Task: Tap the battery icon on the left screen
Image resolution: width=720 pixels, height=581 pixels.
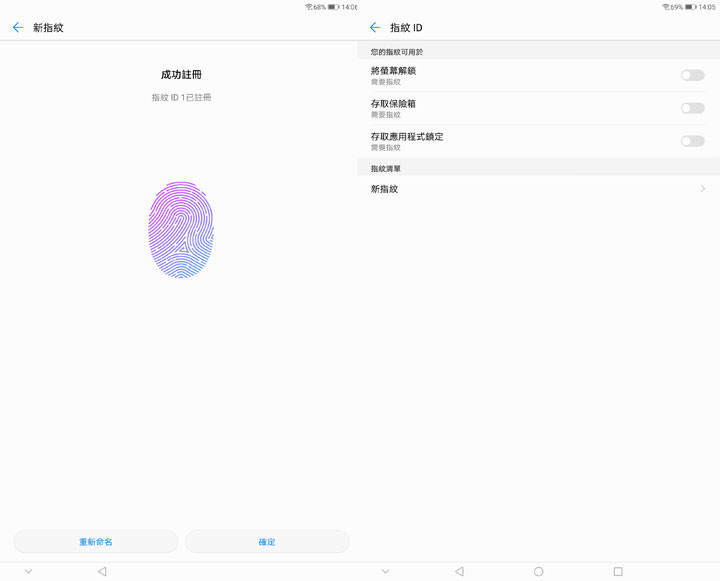Action: 333,7
